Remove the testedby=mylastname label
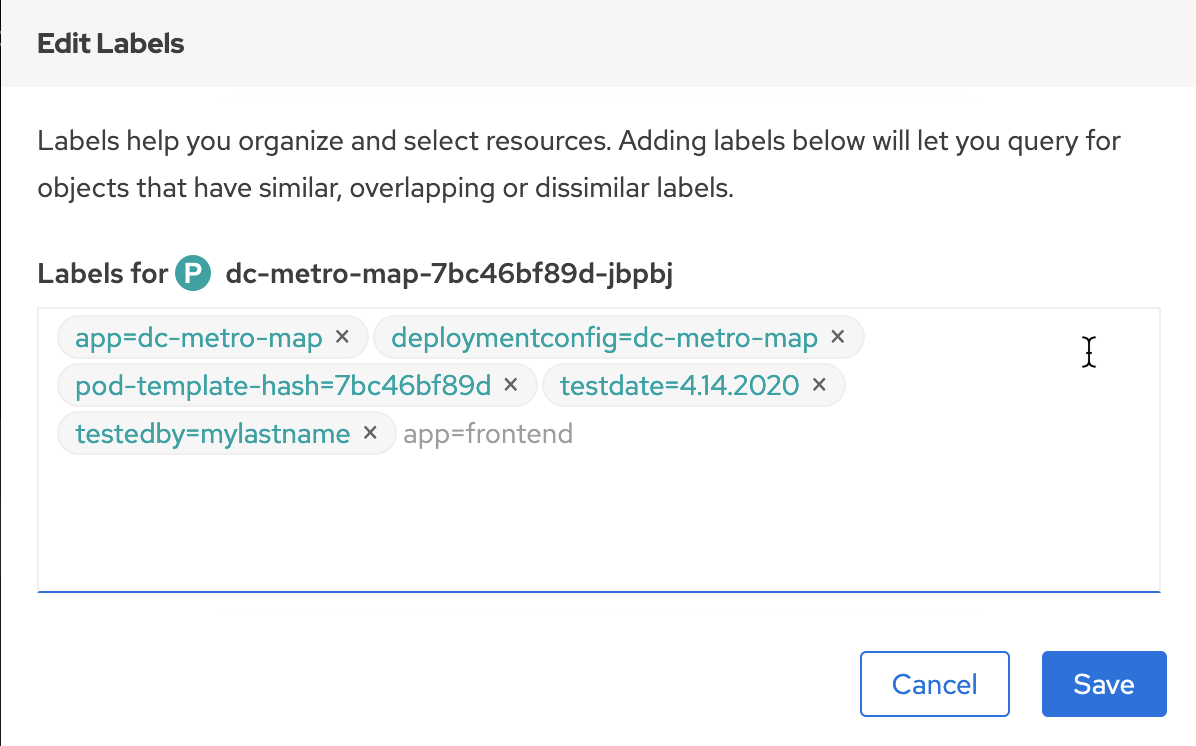 pos(370,433)
